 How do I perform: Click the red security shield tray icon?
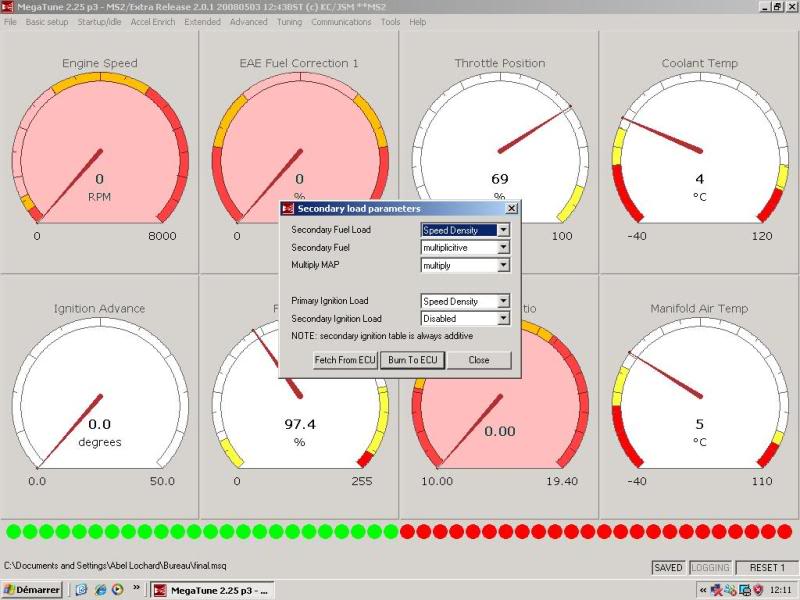coord(758,590)
